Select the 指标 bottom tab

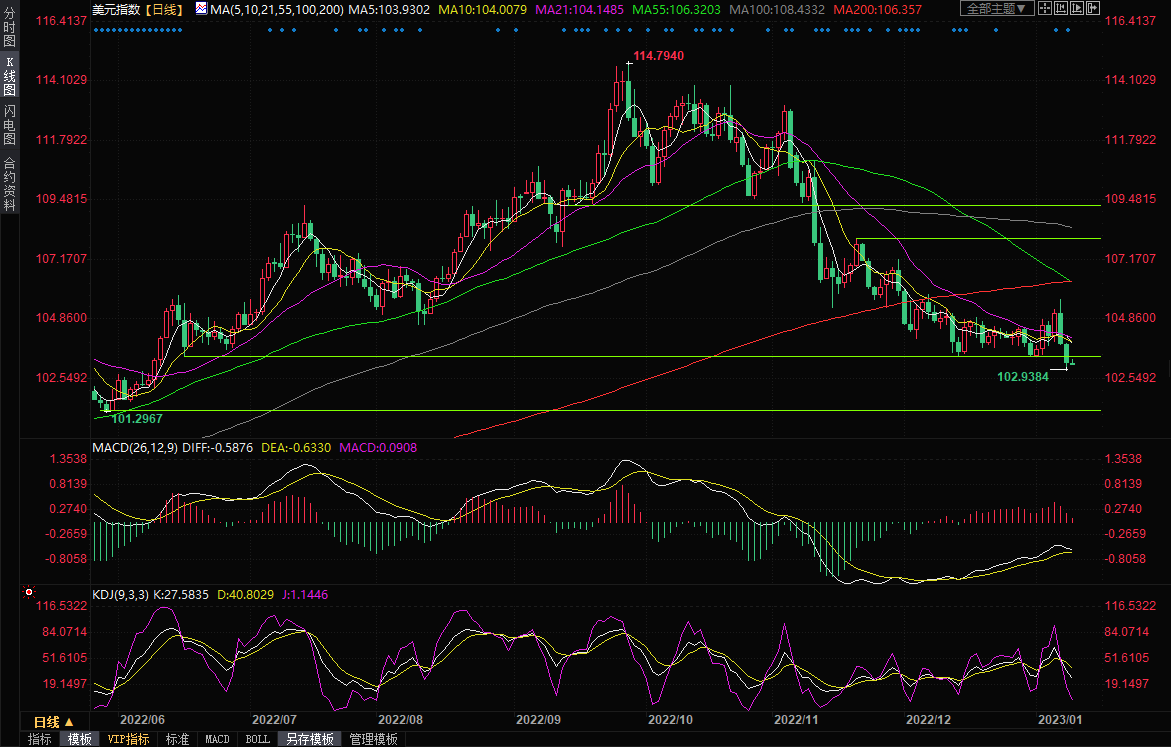(x=40, y=740)
